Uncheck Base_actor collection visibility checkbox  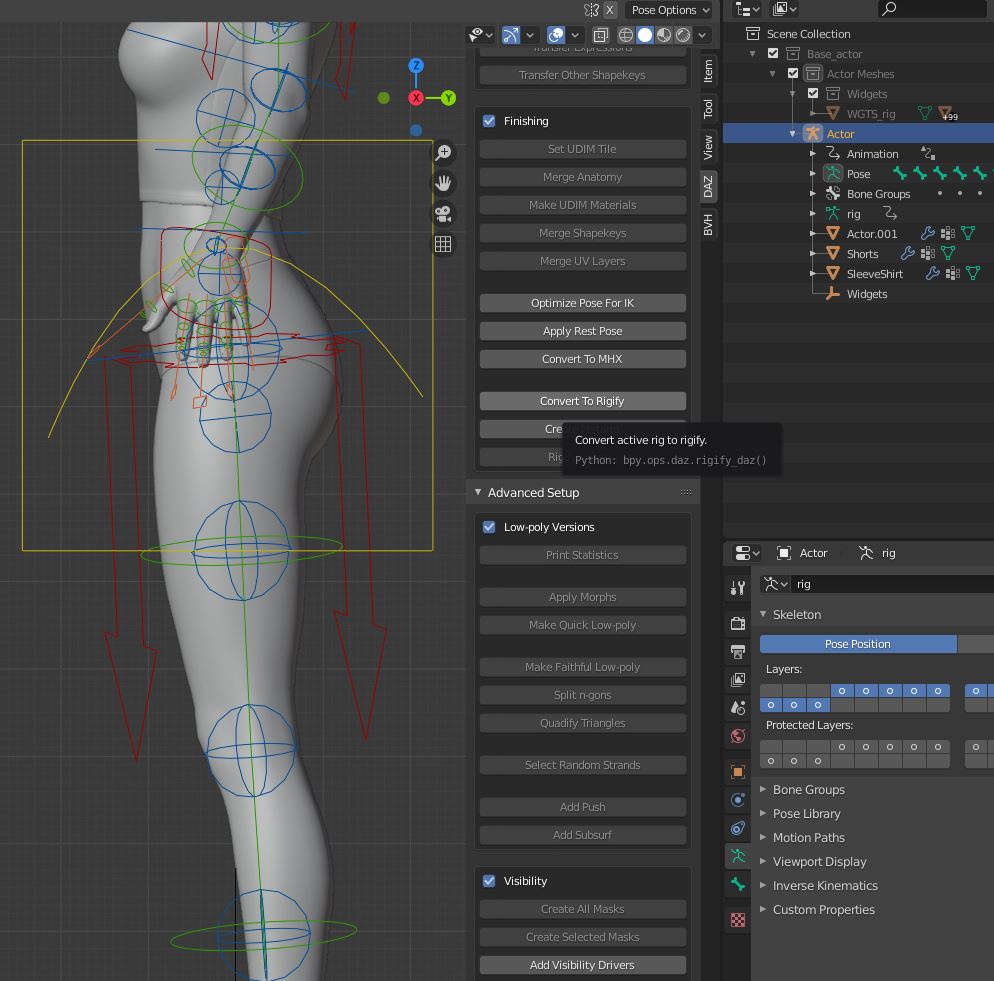773,54
